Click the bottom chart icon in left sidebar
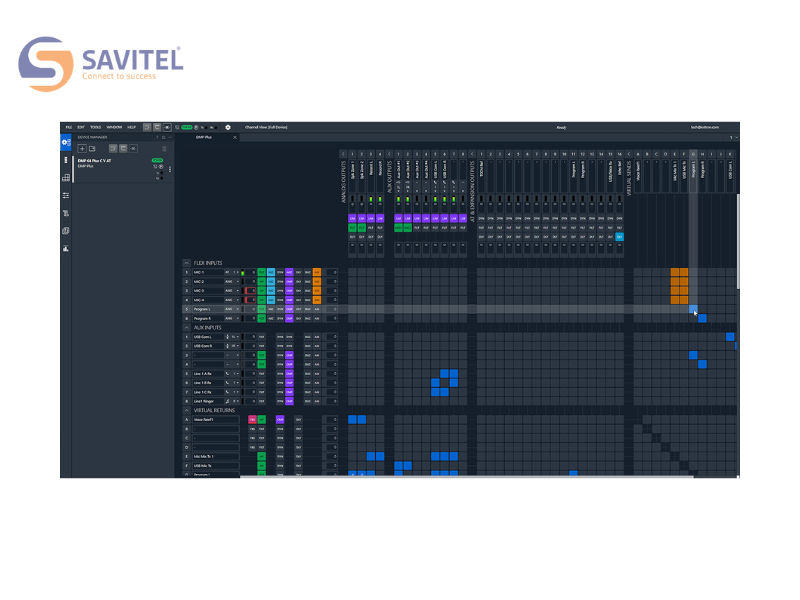The width and height of the screenshot is (800, 600). click(x=66, y=248)
